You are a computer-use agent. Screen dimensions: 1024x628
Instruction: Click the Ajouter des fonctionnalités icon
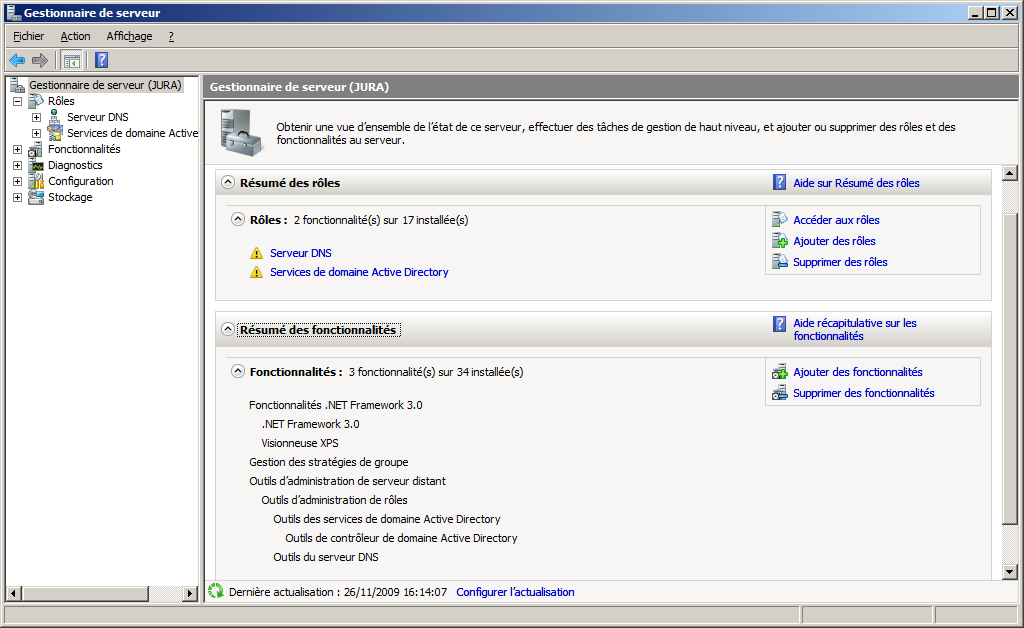pos(780,372)
